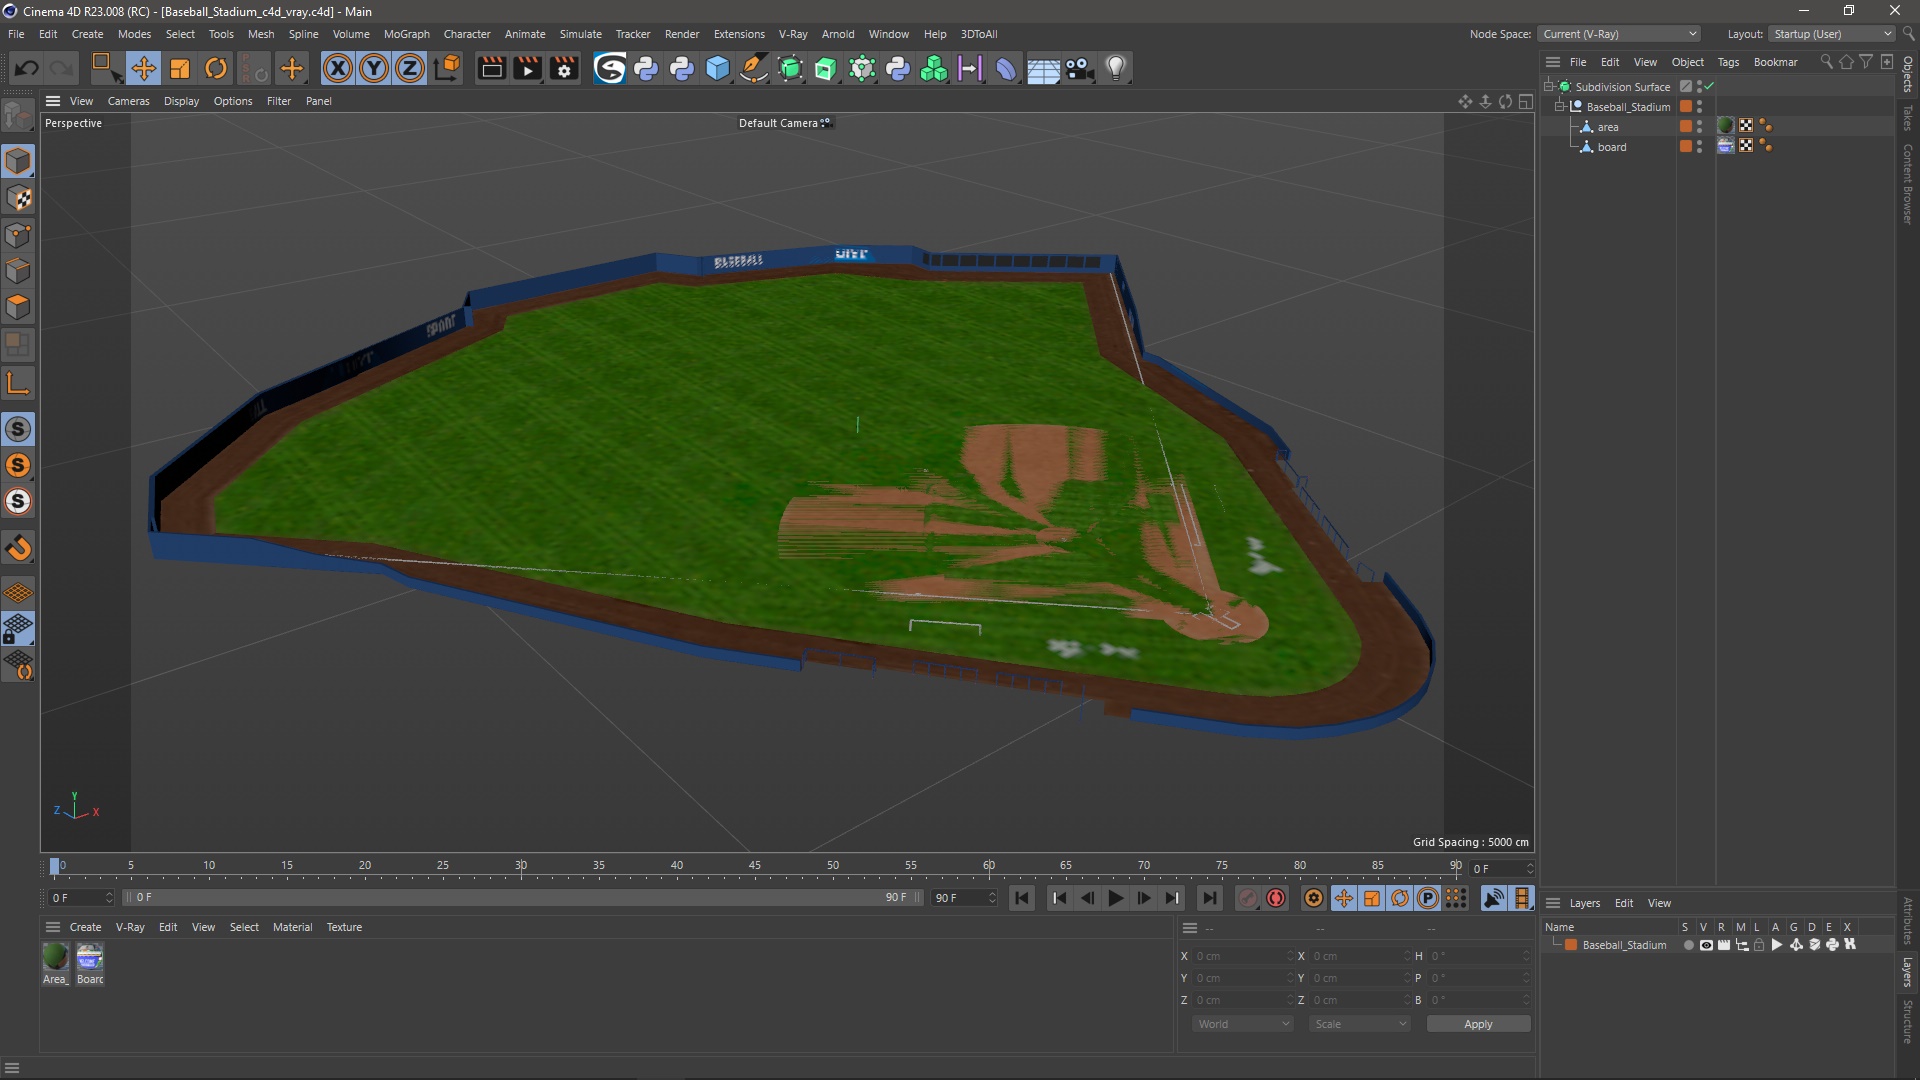Screen dimensions: 1920x1080
Task: Click search magnifier in Objects panel
Action: coord(1827,62)
